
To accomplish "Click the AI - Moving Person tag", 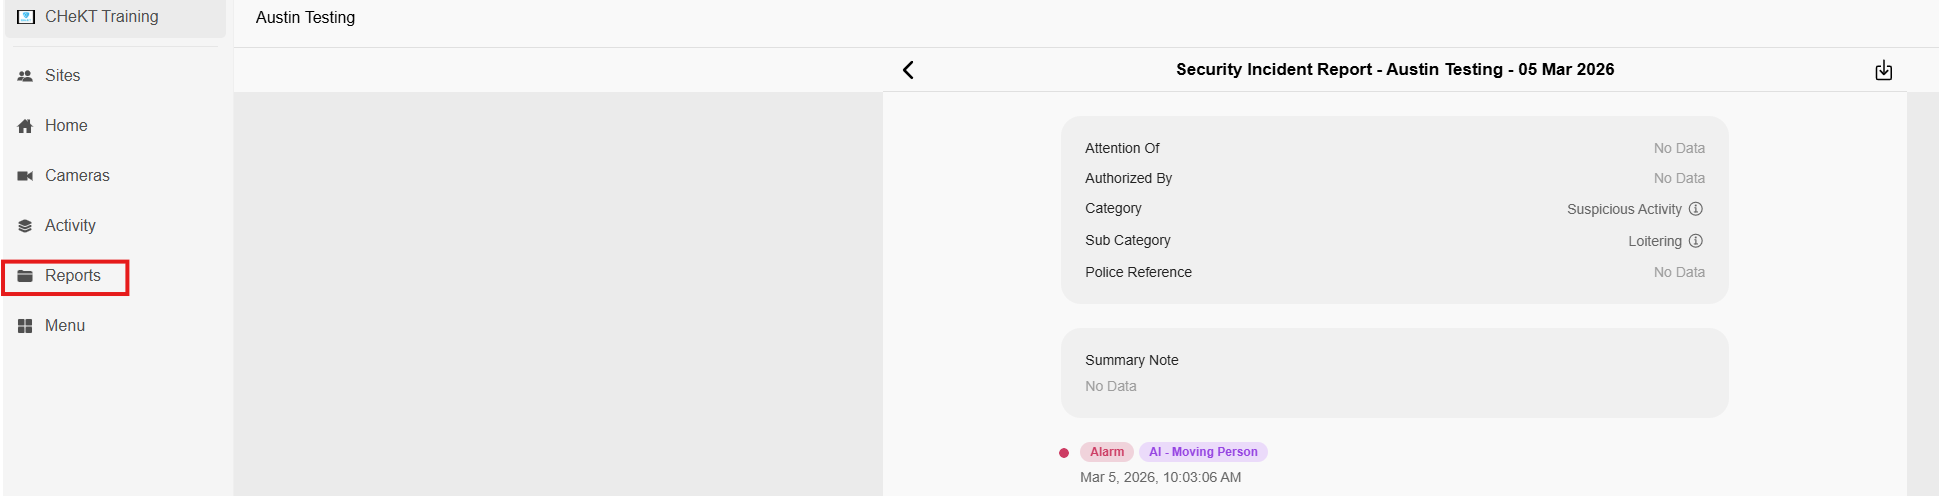I will click(1203, 452).
